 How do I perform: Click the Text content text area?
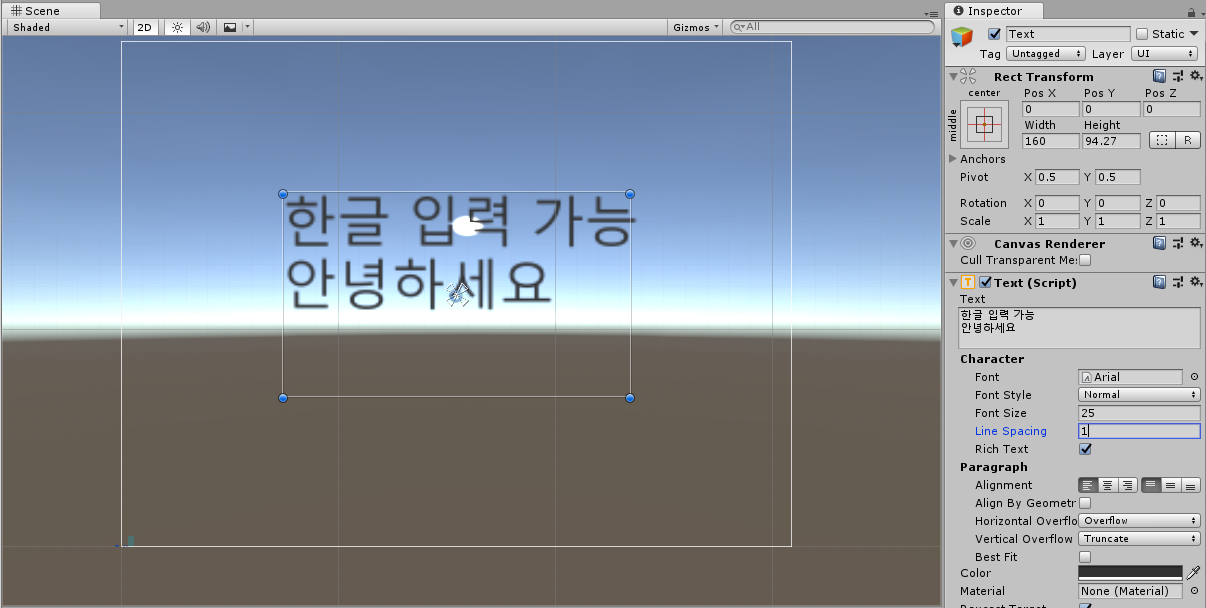click(1079, 328)
